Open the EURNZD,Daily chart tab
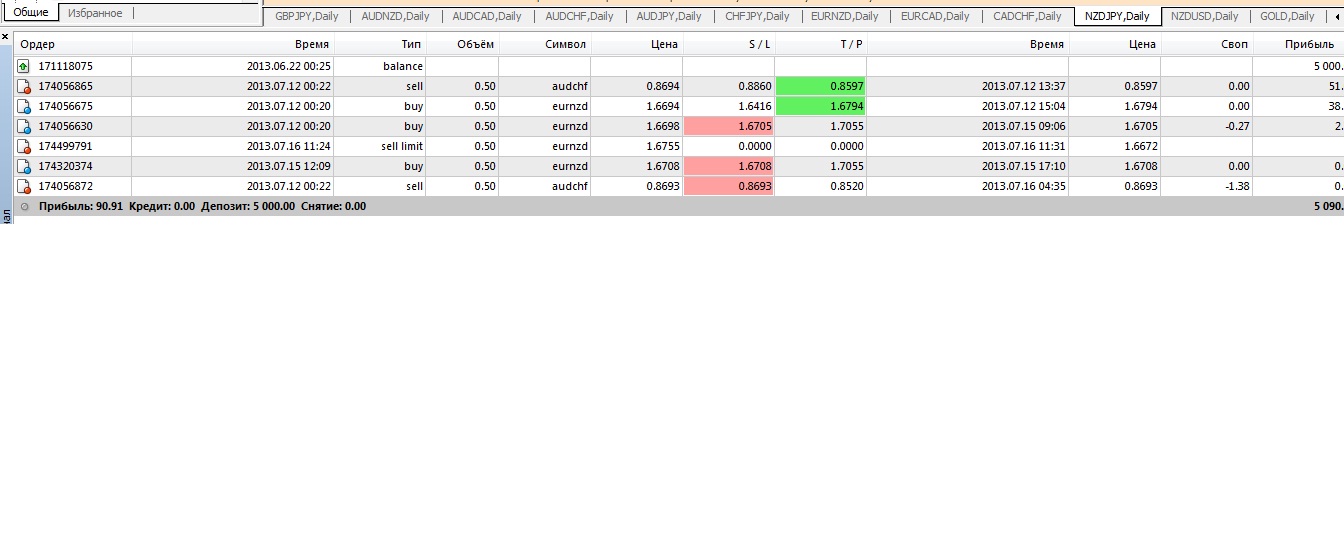 tap(845, 16)
